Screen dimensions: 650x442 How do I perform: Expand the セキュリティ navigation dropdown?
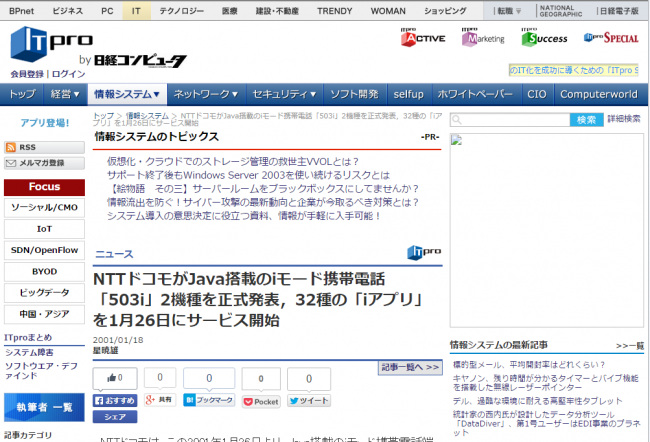pyautogui.click(x=284, y=94)
